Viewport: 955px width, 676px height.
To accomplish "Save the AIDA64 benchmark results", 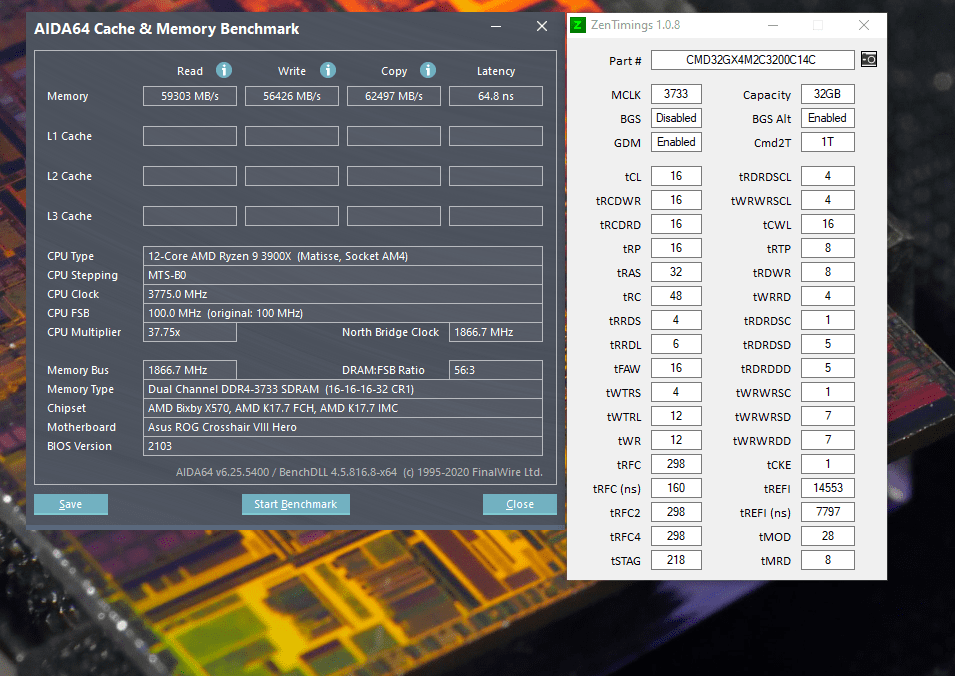I will pyautogui.click(x=71, y=504).
